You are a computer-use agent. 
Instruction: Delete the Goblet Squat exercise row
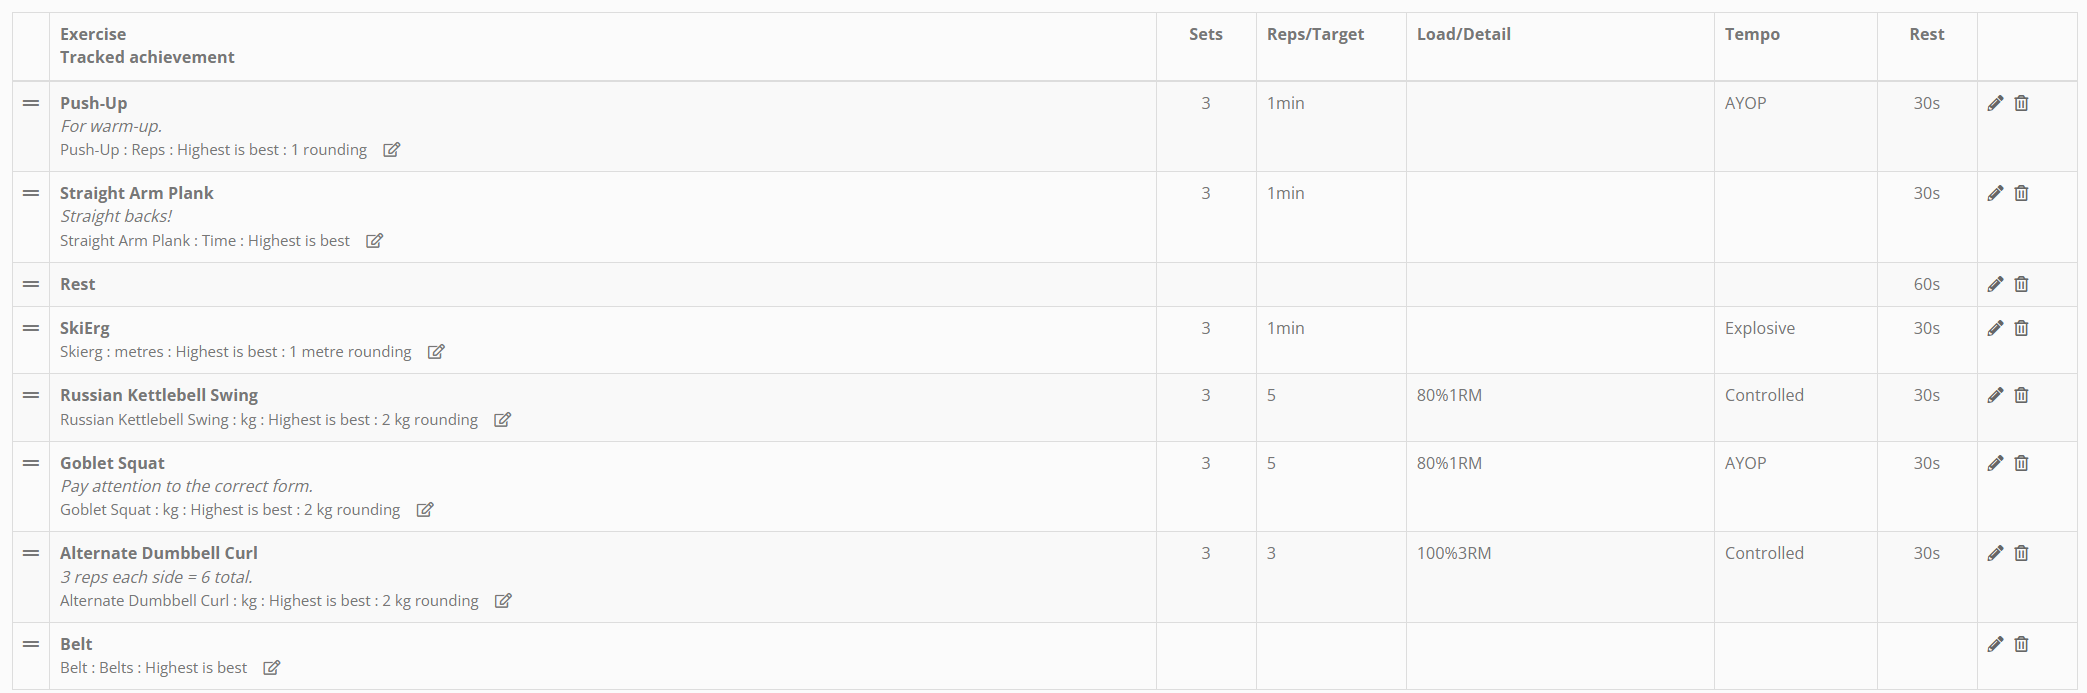pyautogui.click(x=2021, y=463)
